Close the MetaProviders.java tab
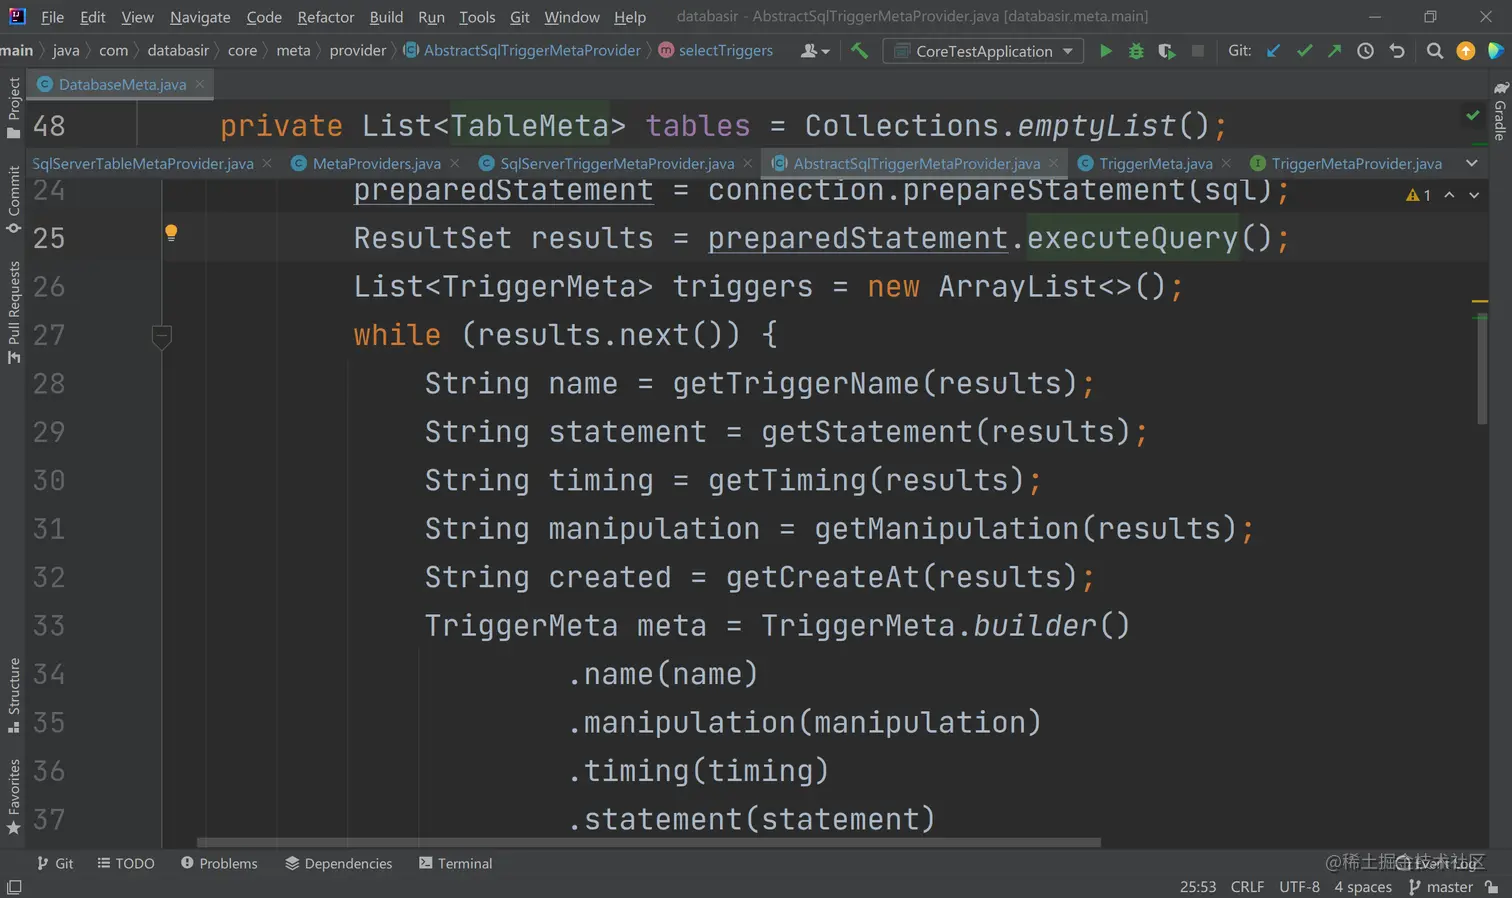Viewport: 1512px width, 898px height. 455,163
